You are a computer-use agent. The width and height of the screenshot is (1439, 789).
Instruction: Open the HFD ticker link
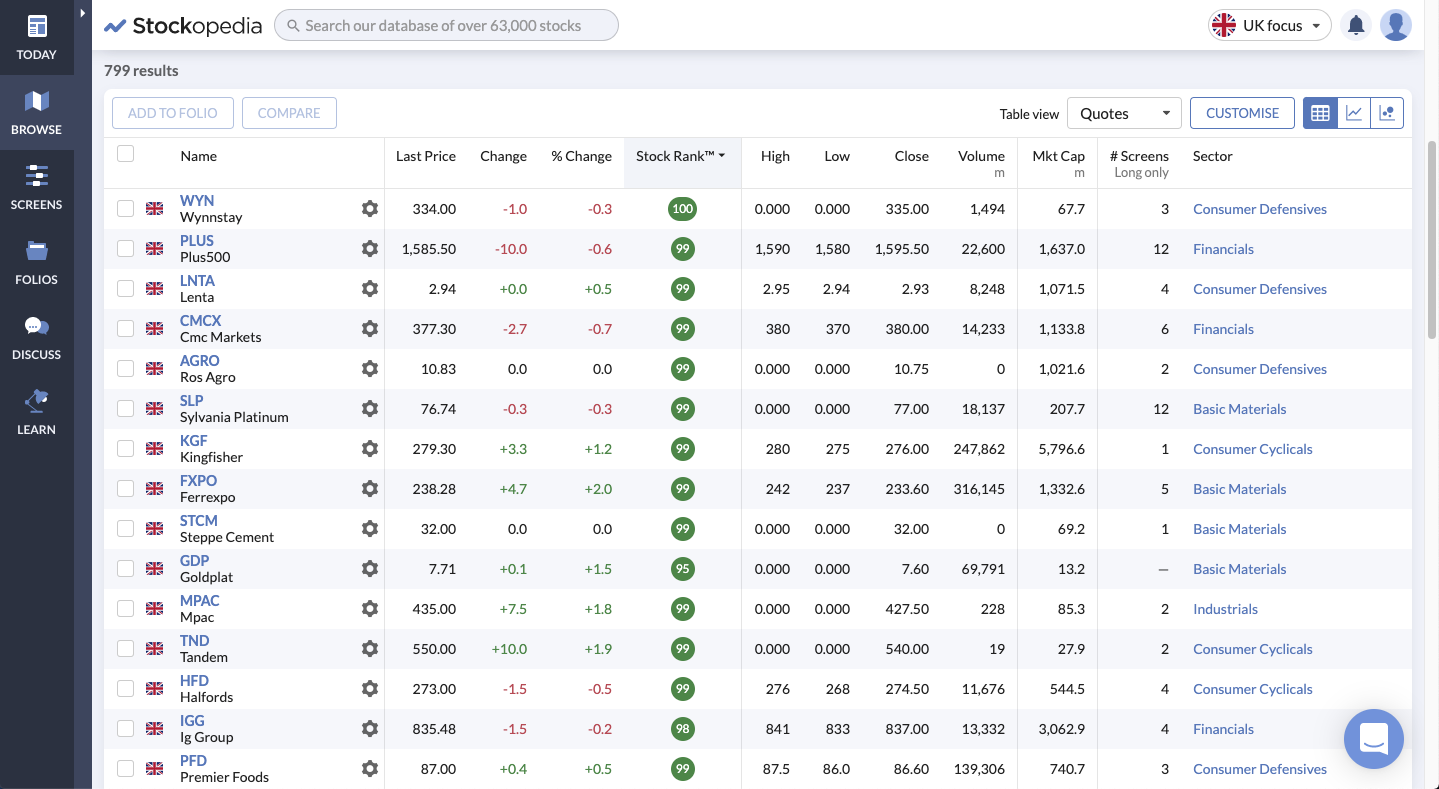coord(194,681)
